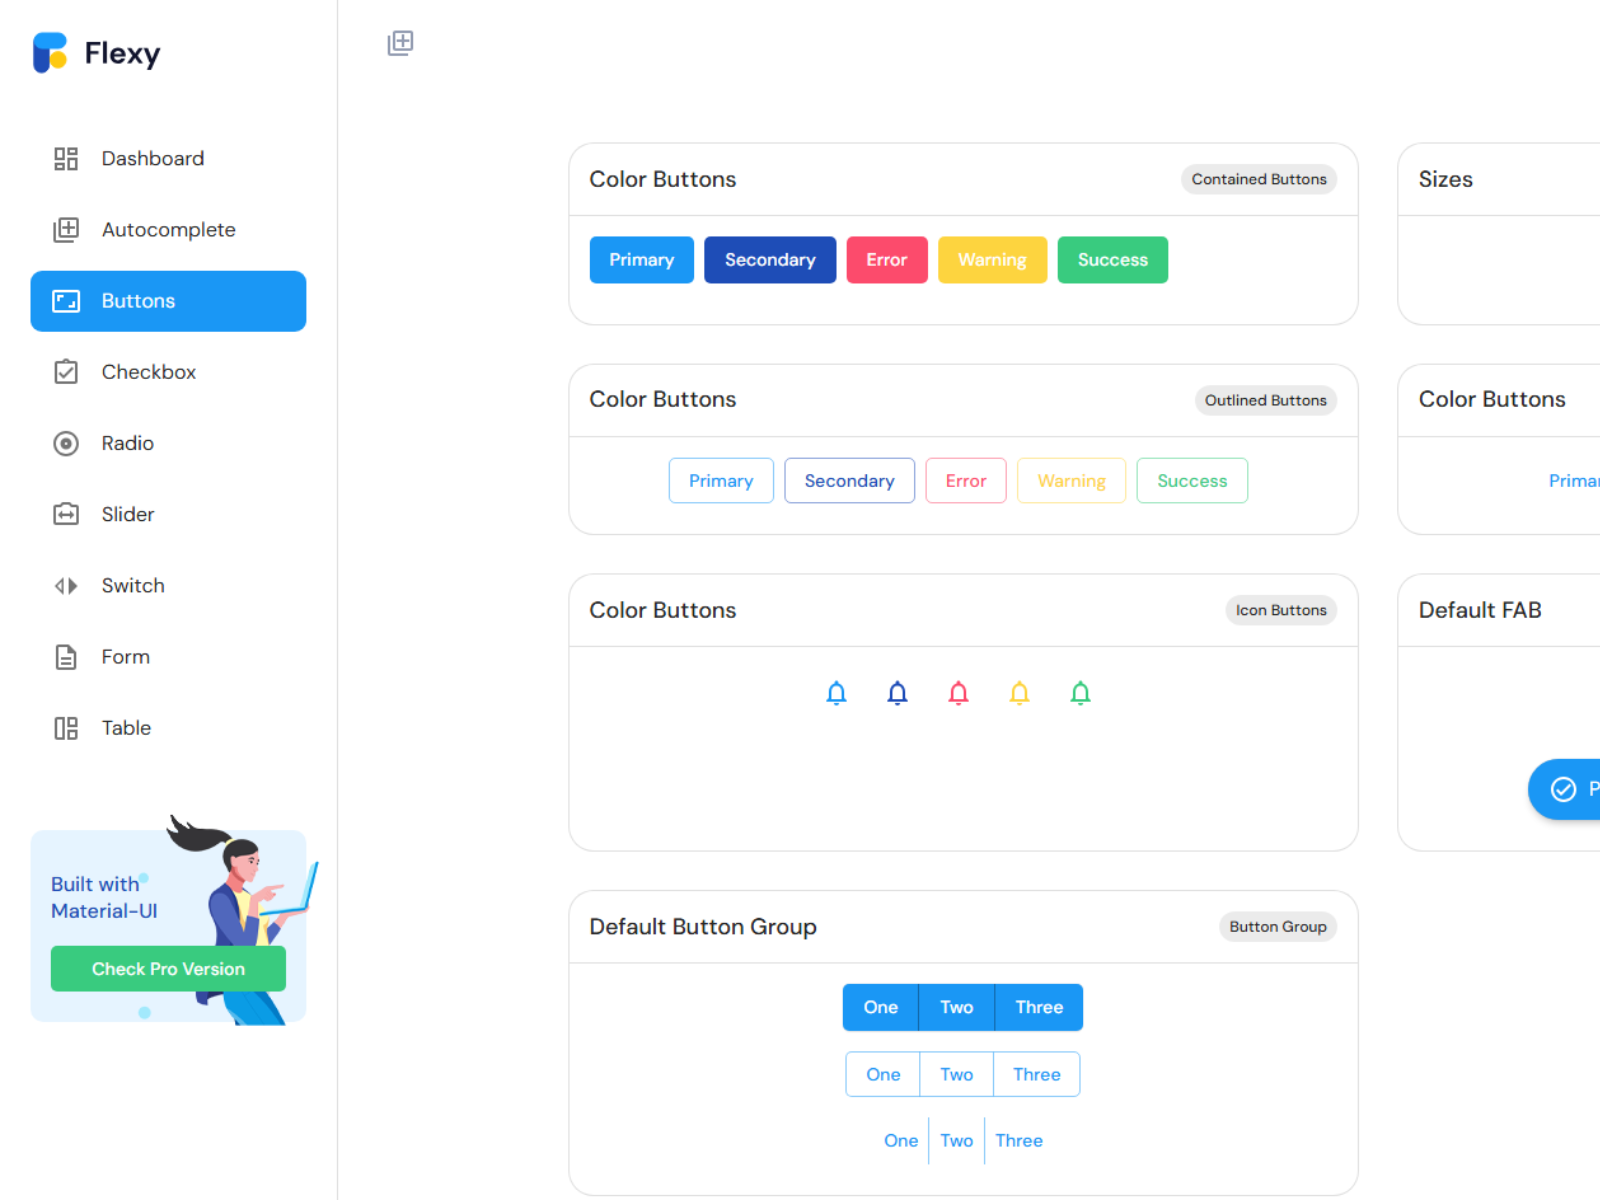Click the top bar add-box icon

point(400,43)
